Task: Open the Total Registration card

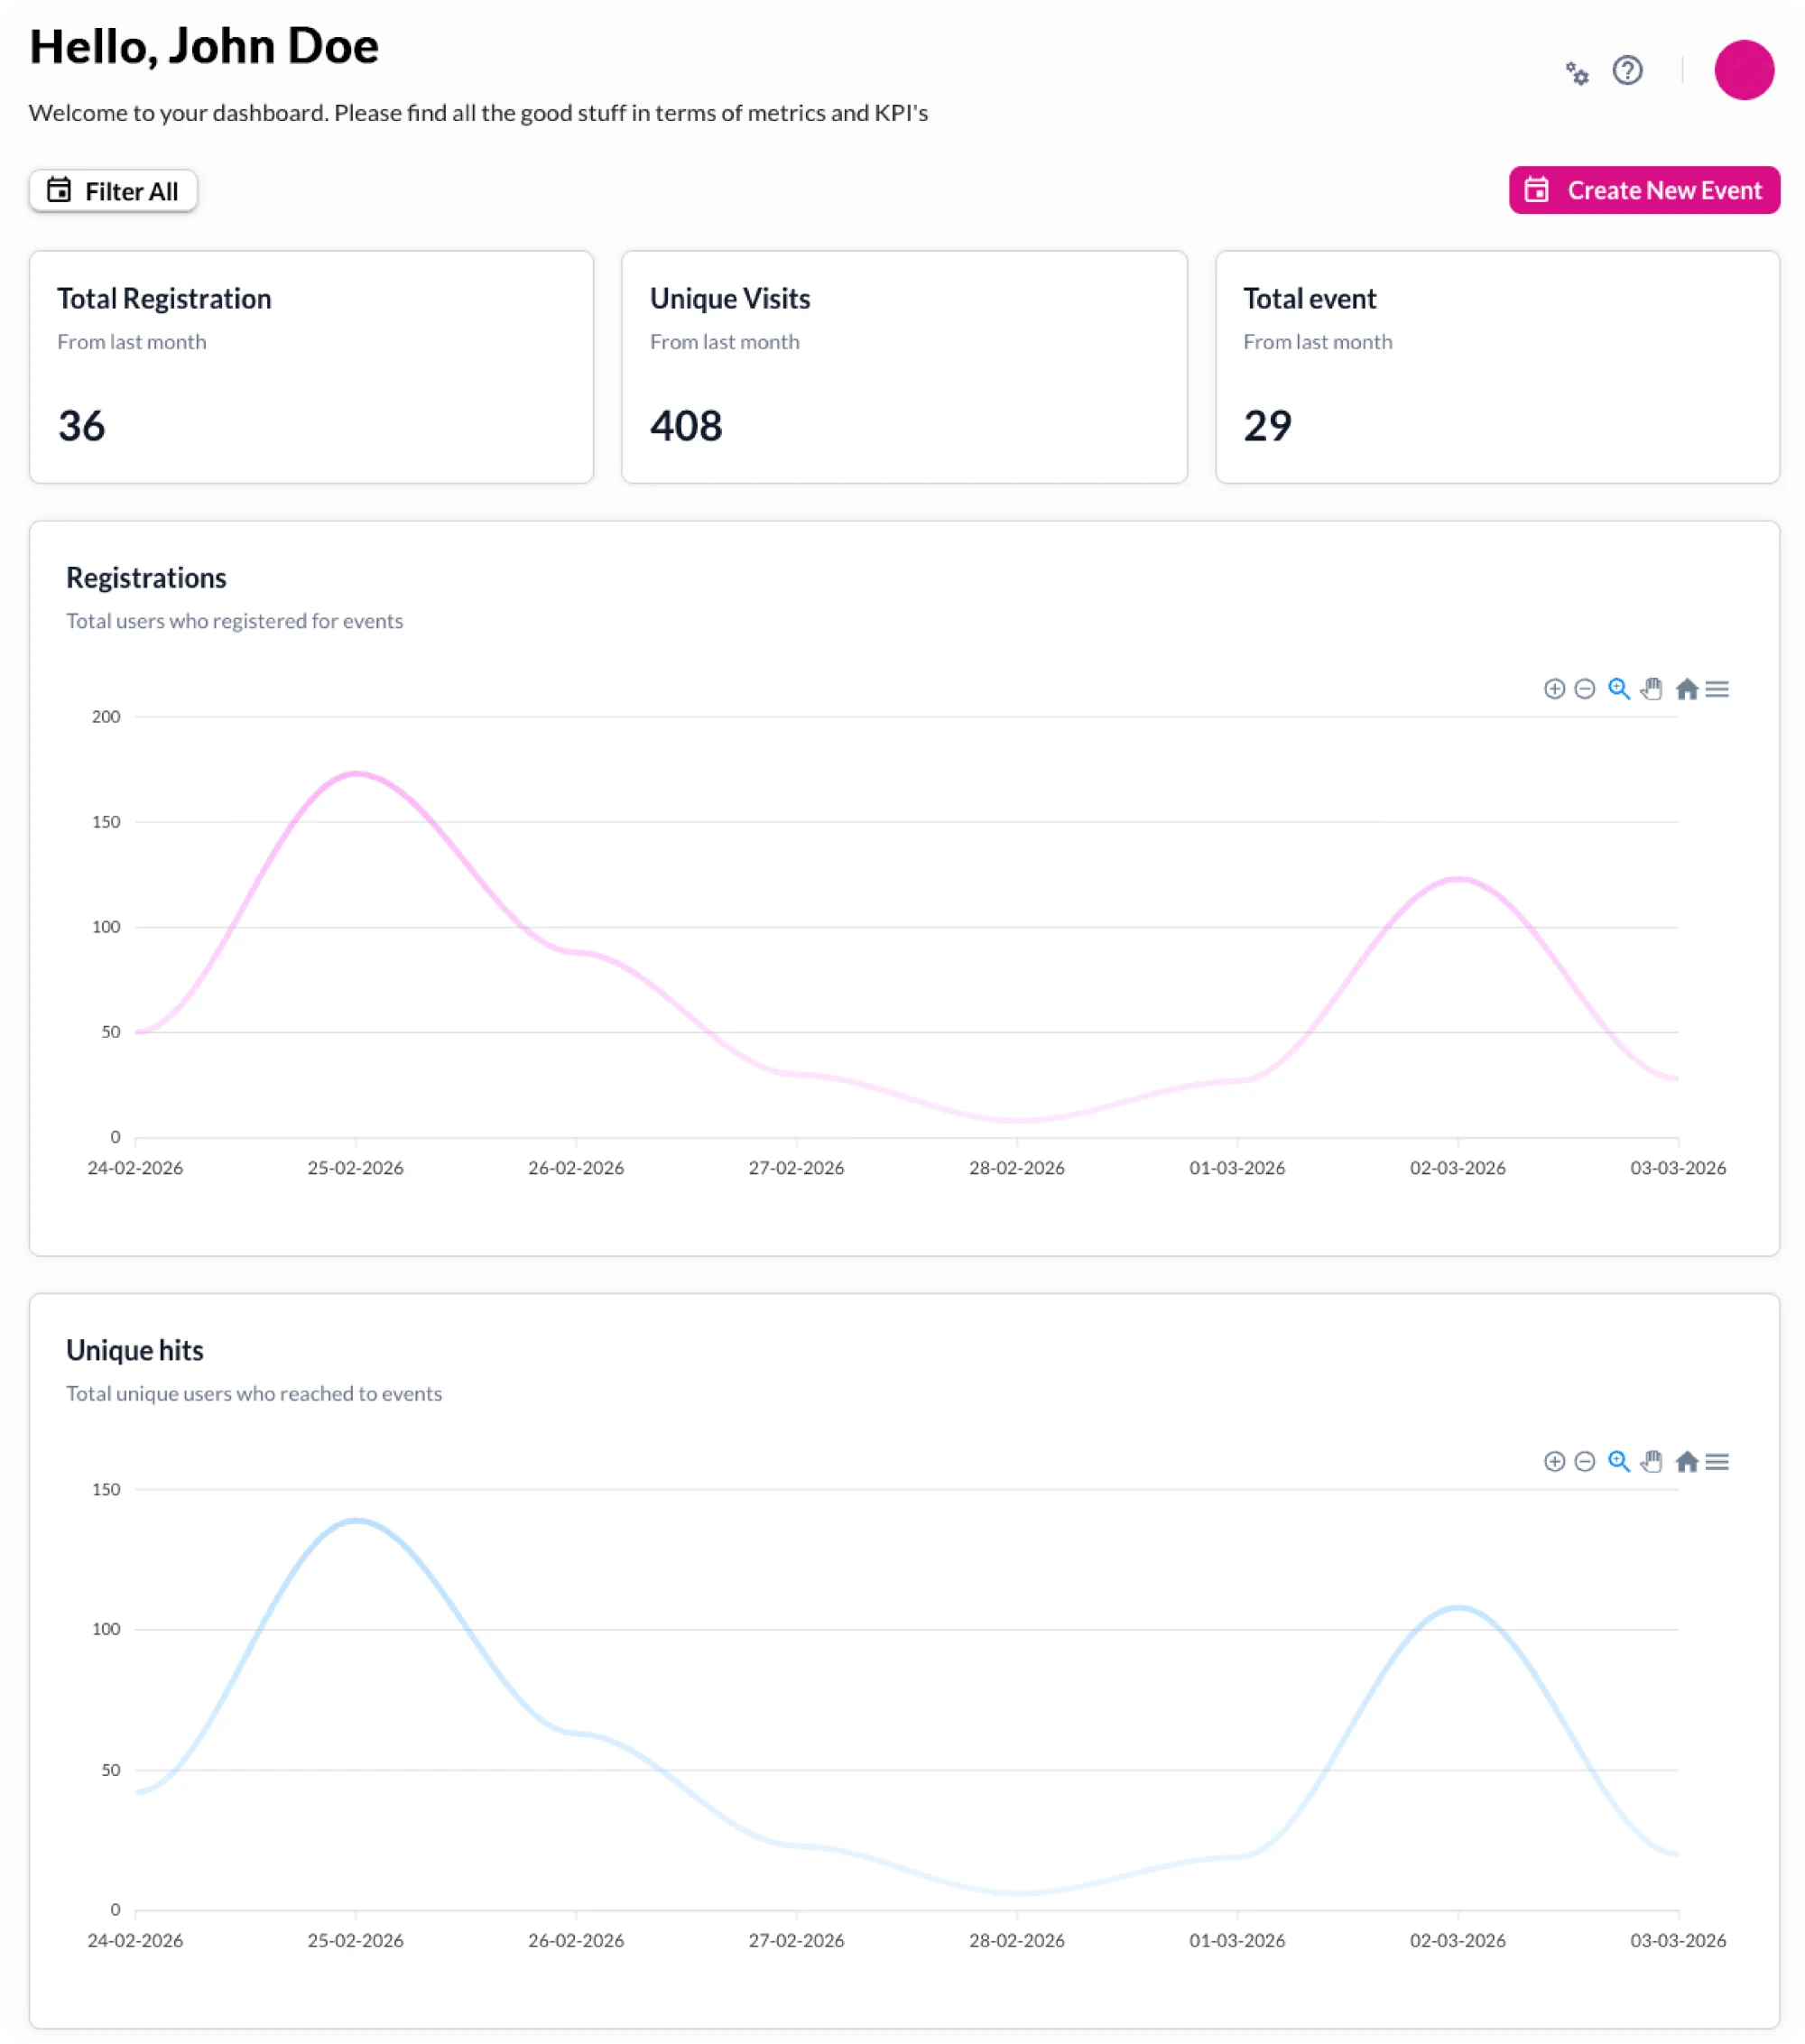Action: (x=311, y=367)
